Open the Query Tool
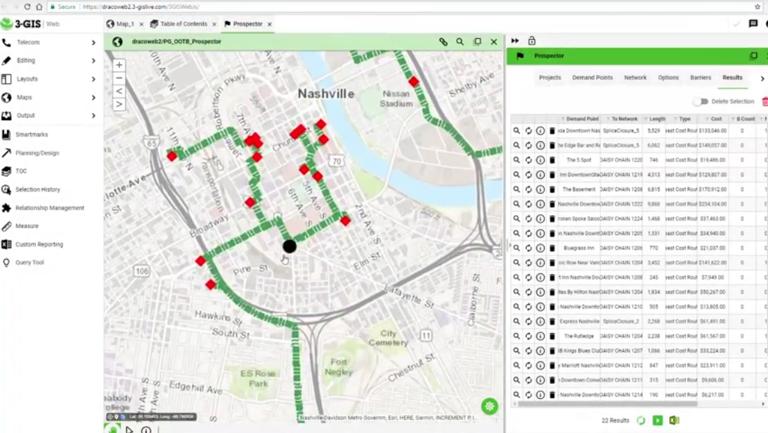The image size is (768, 433). (29, 263)
